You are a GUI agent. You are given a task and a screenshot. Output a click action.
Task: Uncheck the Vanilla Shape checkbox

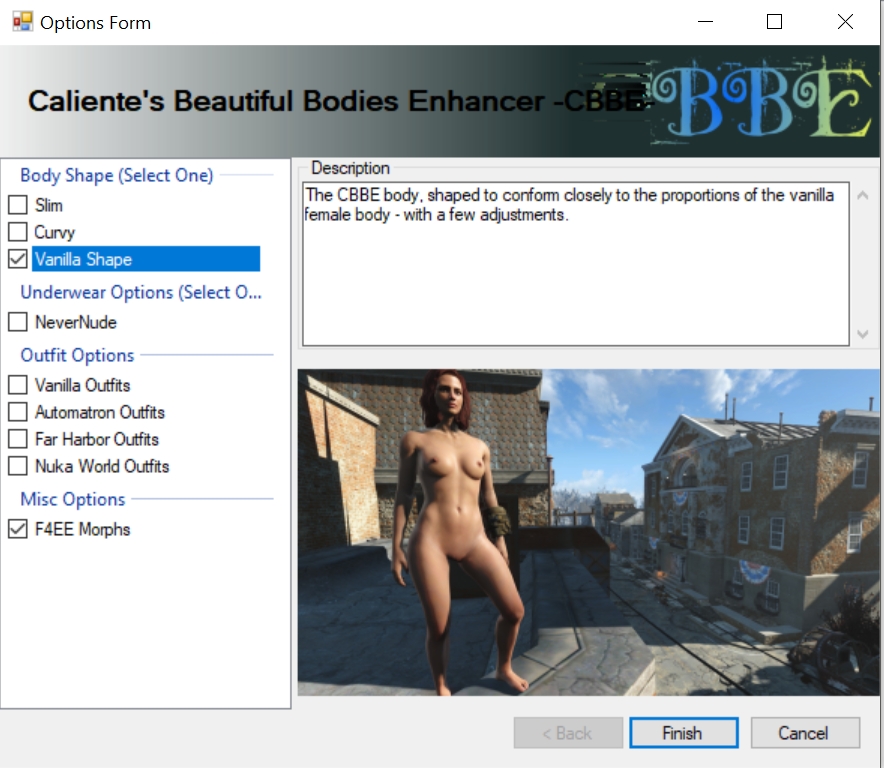coord(17,259)
